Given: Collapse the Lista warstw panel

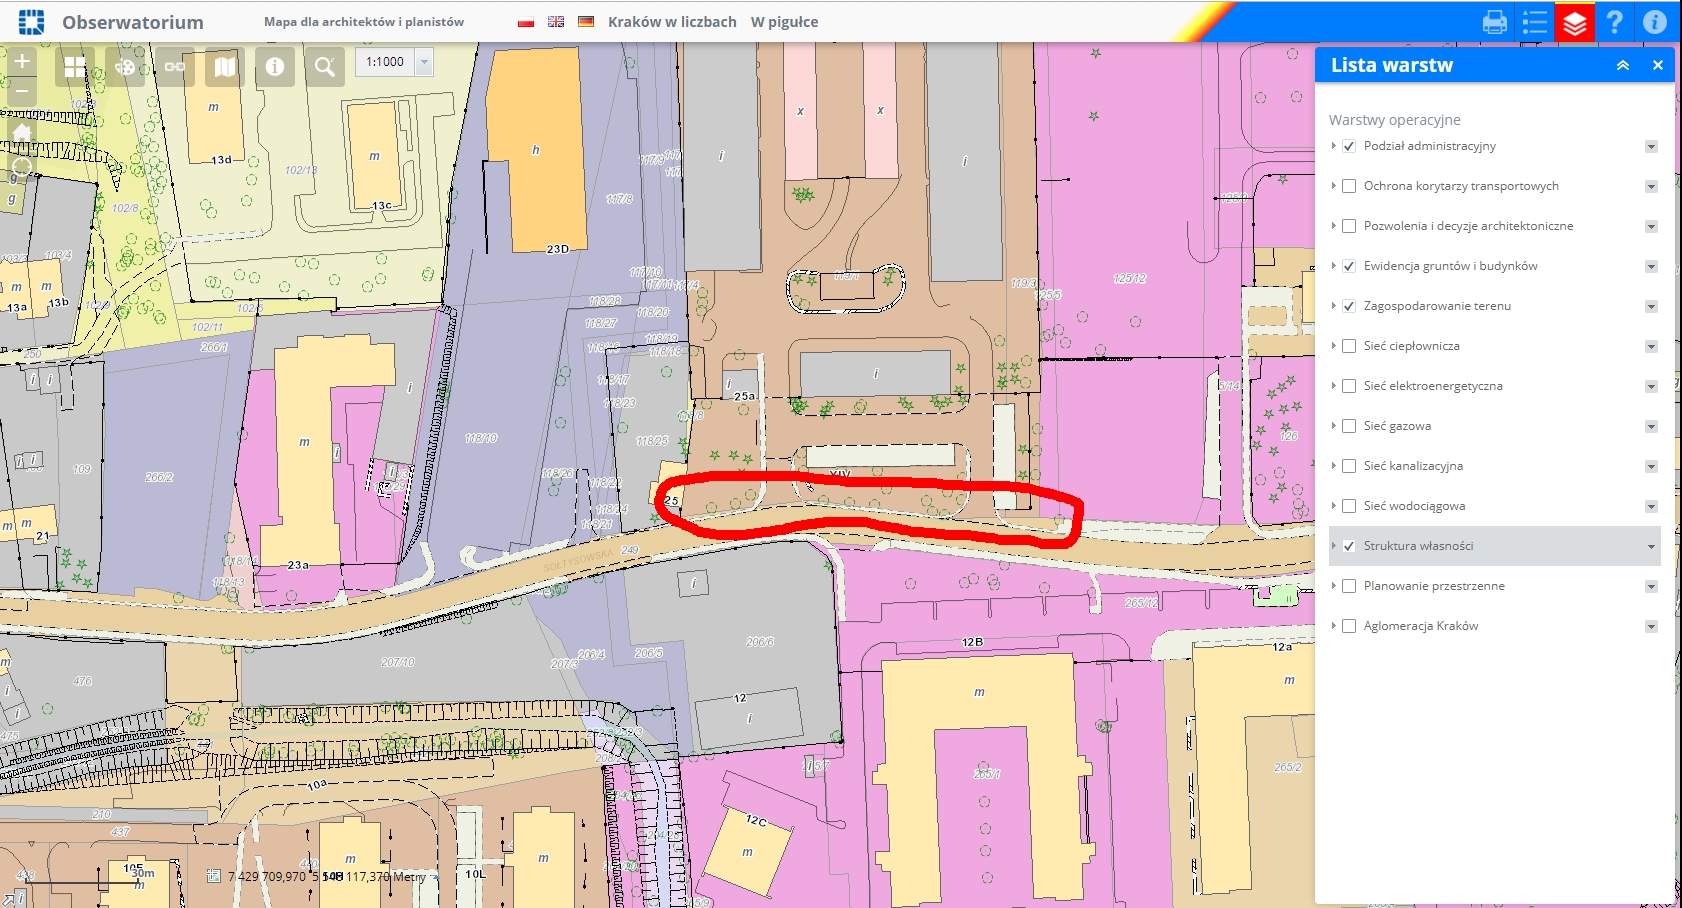Looking at the screenshot, I should point(1623,65).
